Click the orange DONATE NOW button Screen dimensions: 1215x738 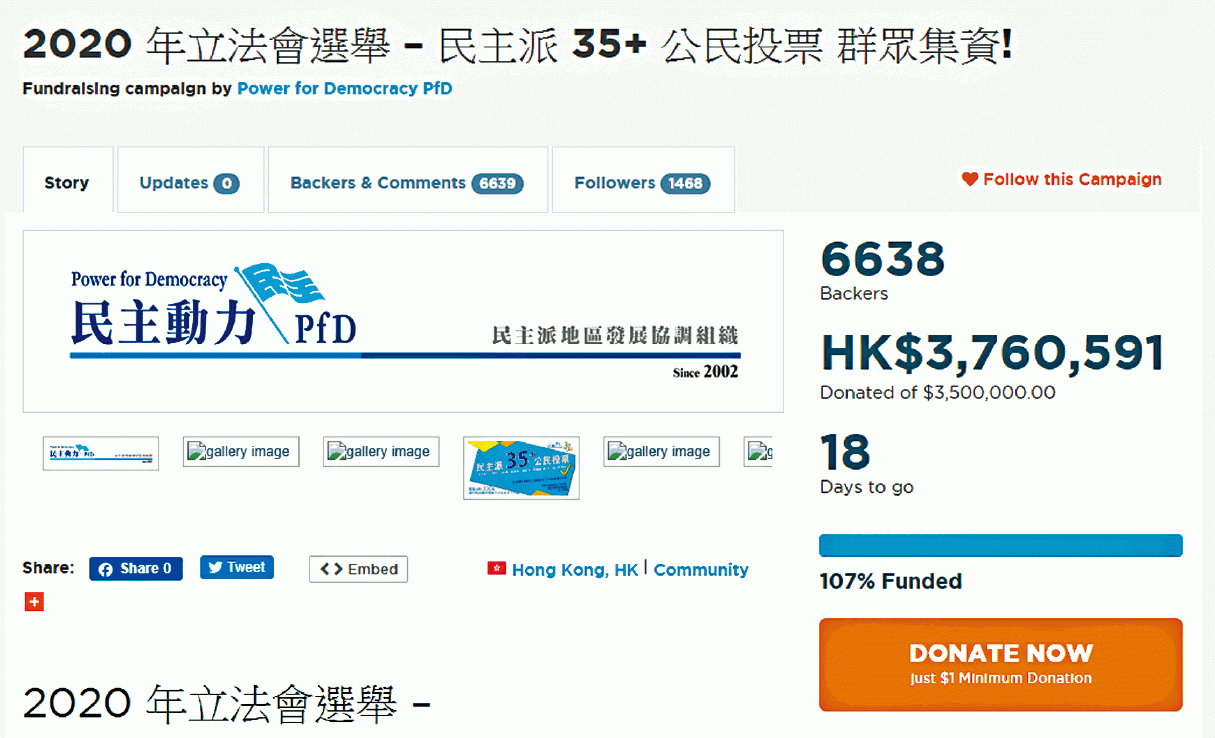pyautogui.click(x=1001, y=665)
